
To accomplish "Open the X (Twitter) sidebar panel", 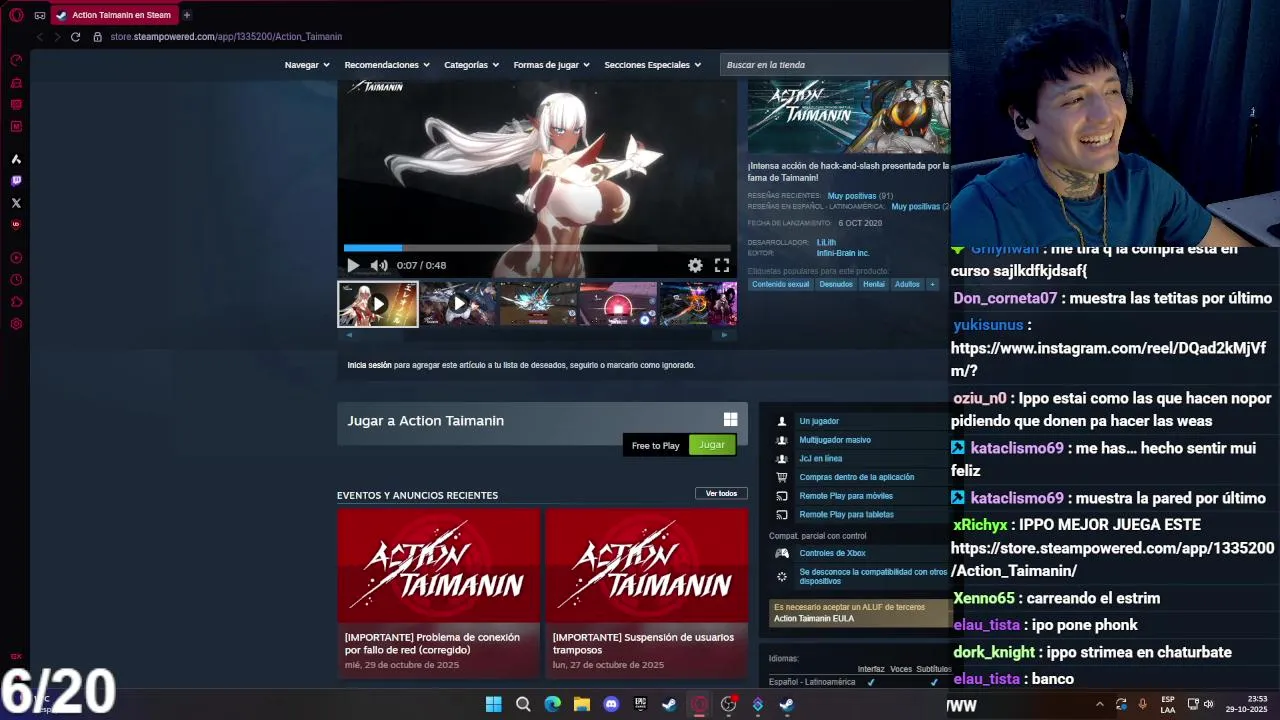I will point(16,203).
